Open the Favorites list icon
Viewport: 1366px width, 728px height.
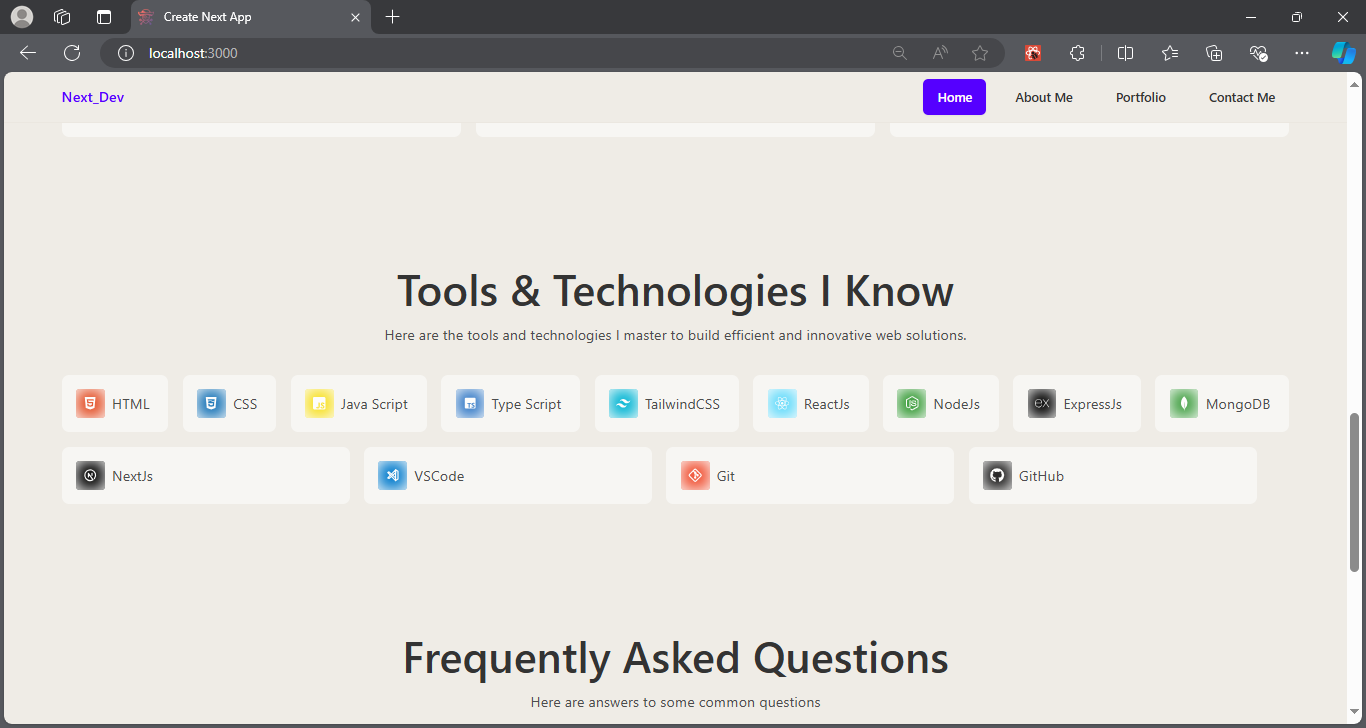(x=1170, y=53)
